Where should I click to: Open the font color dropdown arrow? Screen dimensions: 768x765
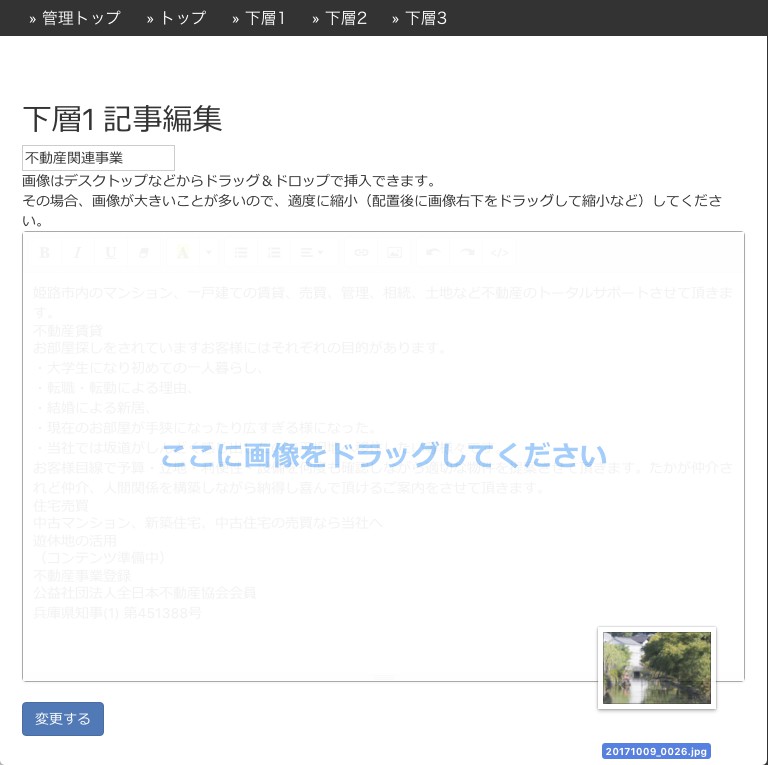207,252
